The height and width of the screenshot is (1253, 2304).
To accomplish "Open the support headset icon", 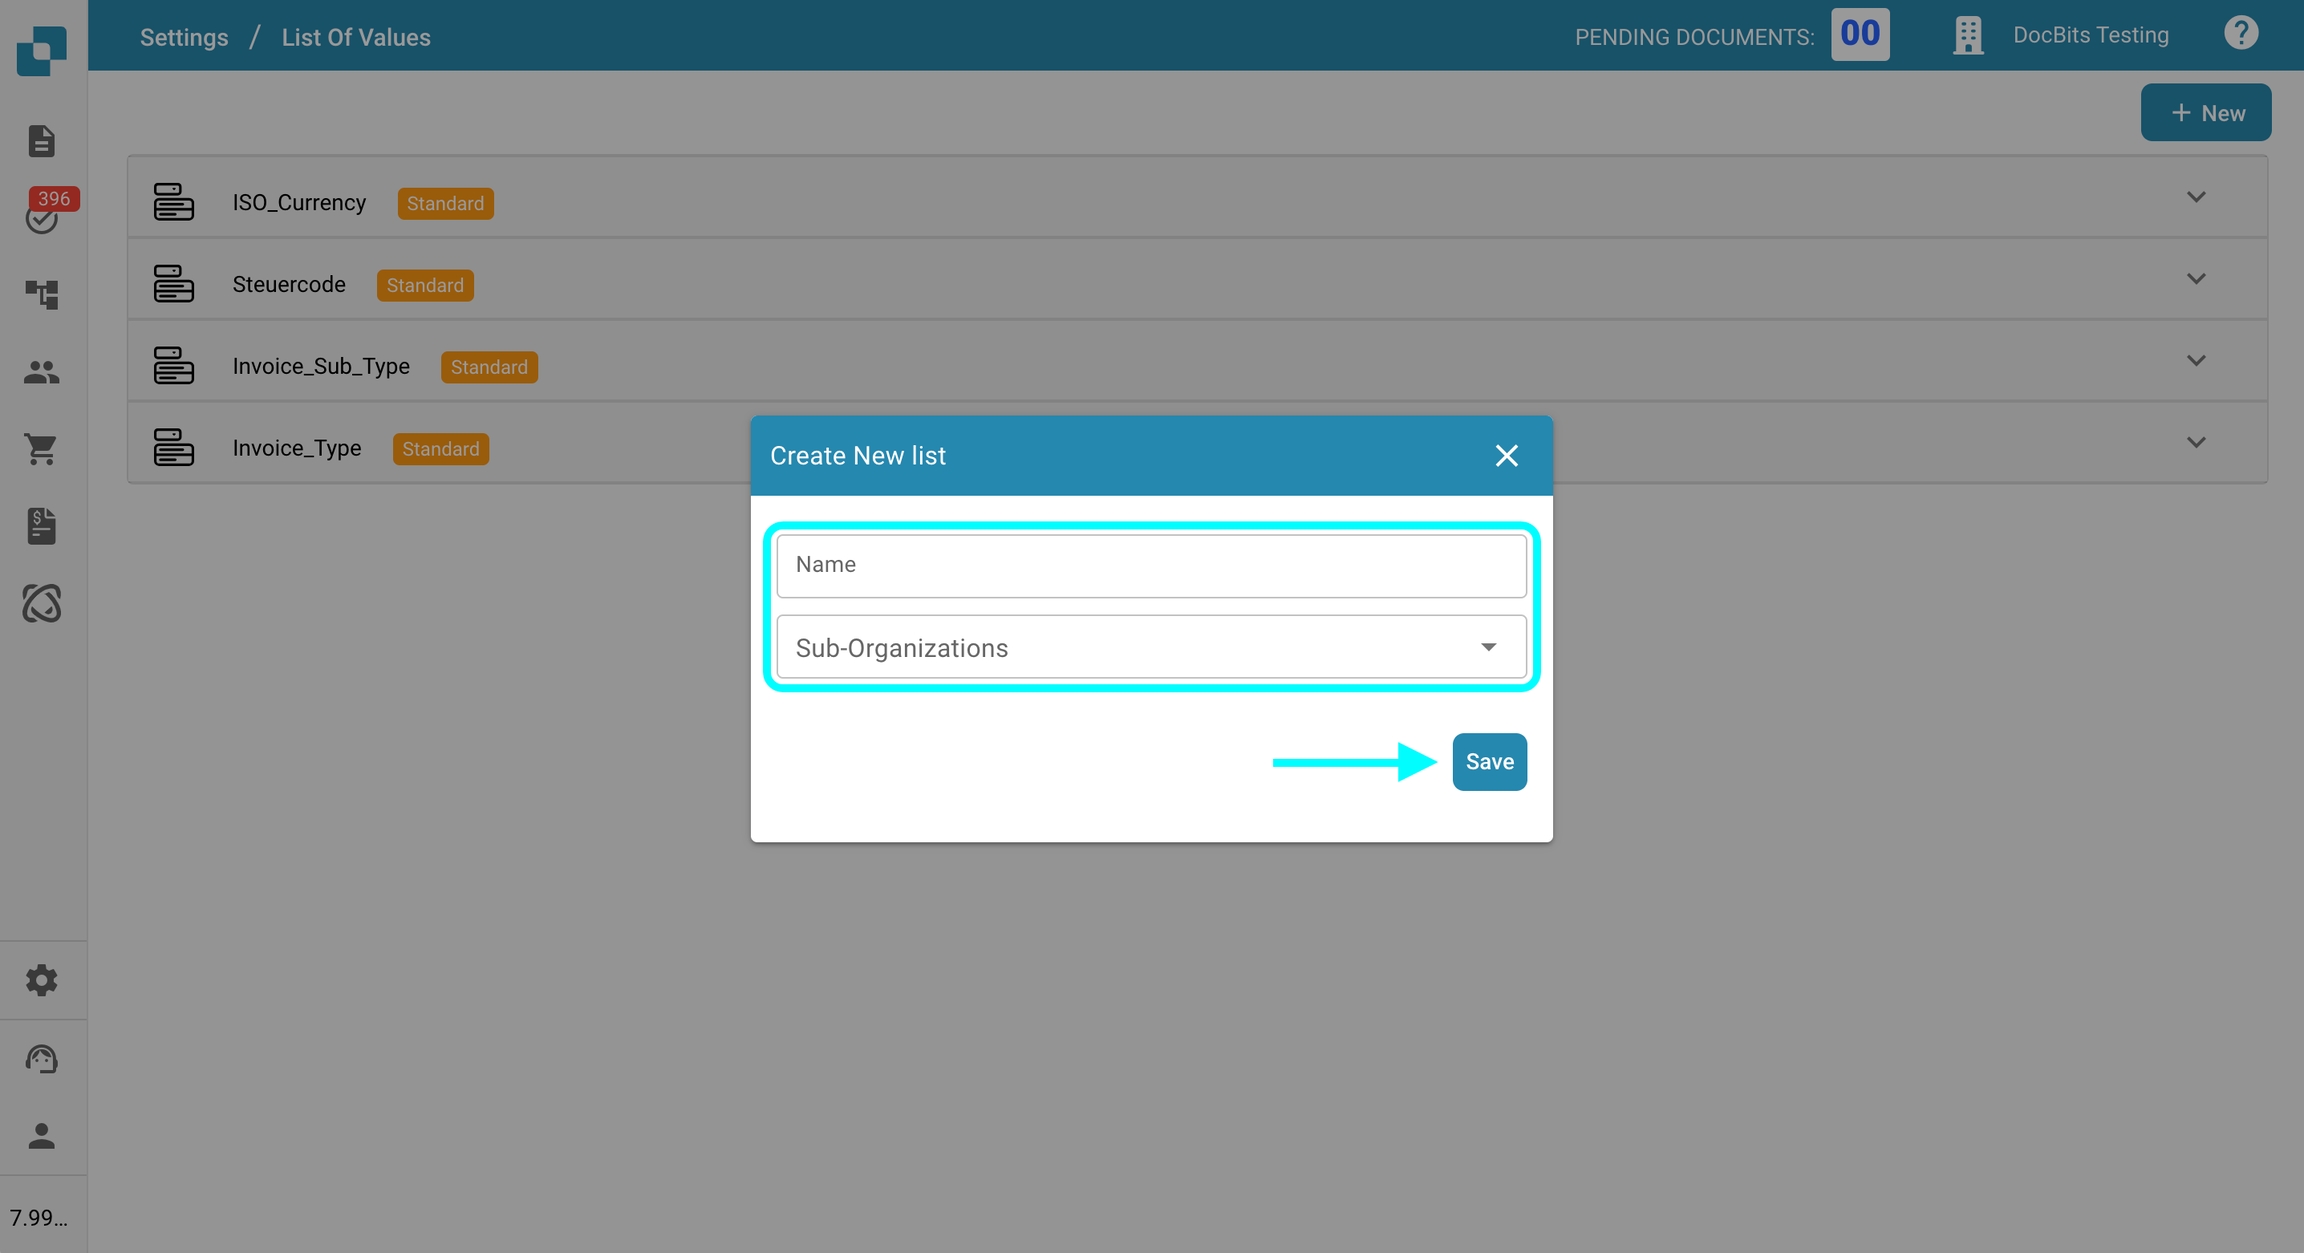I will [41, 1058].
